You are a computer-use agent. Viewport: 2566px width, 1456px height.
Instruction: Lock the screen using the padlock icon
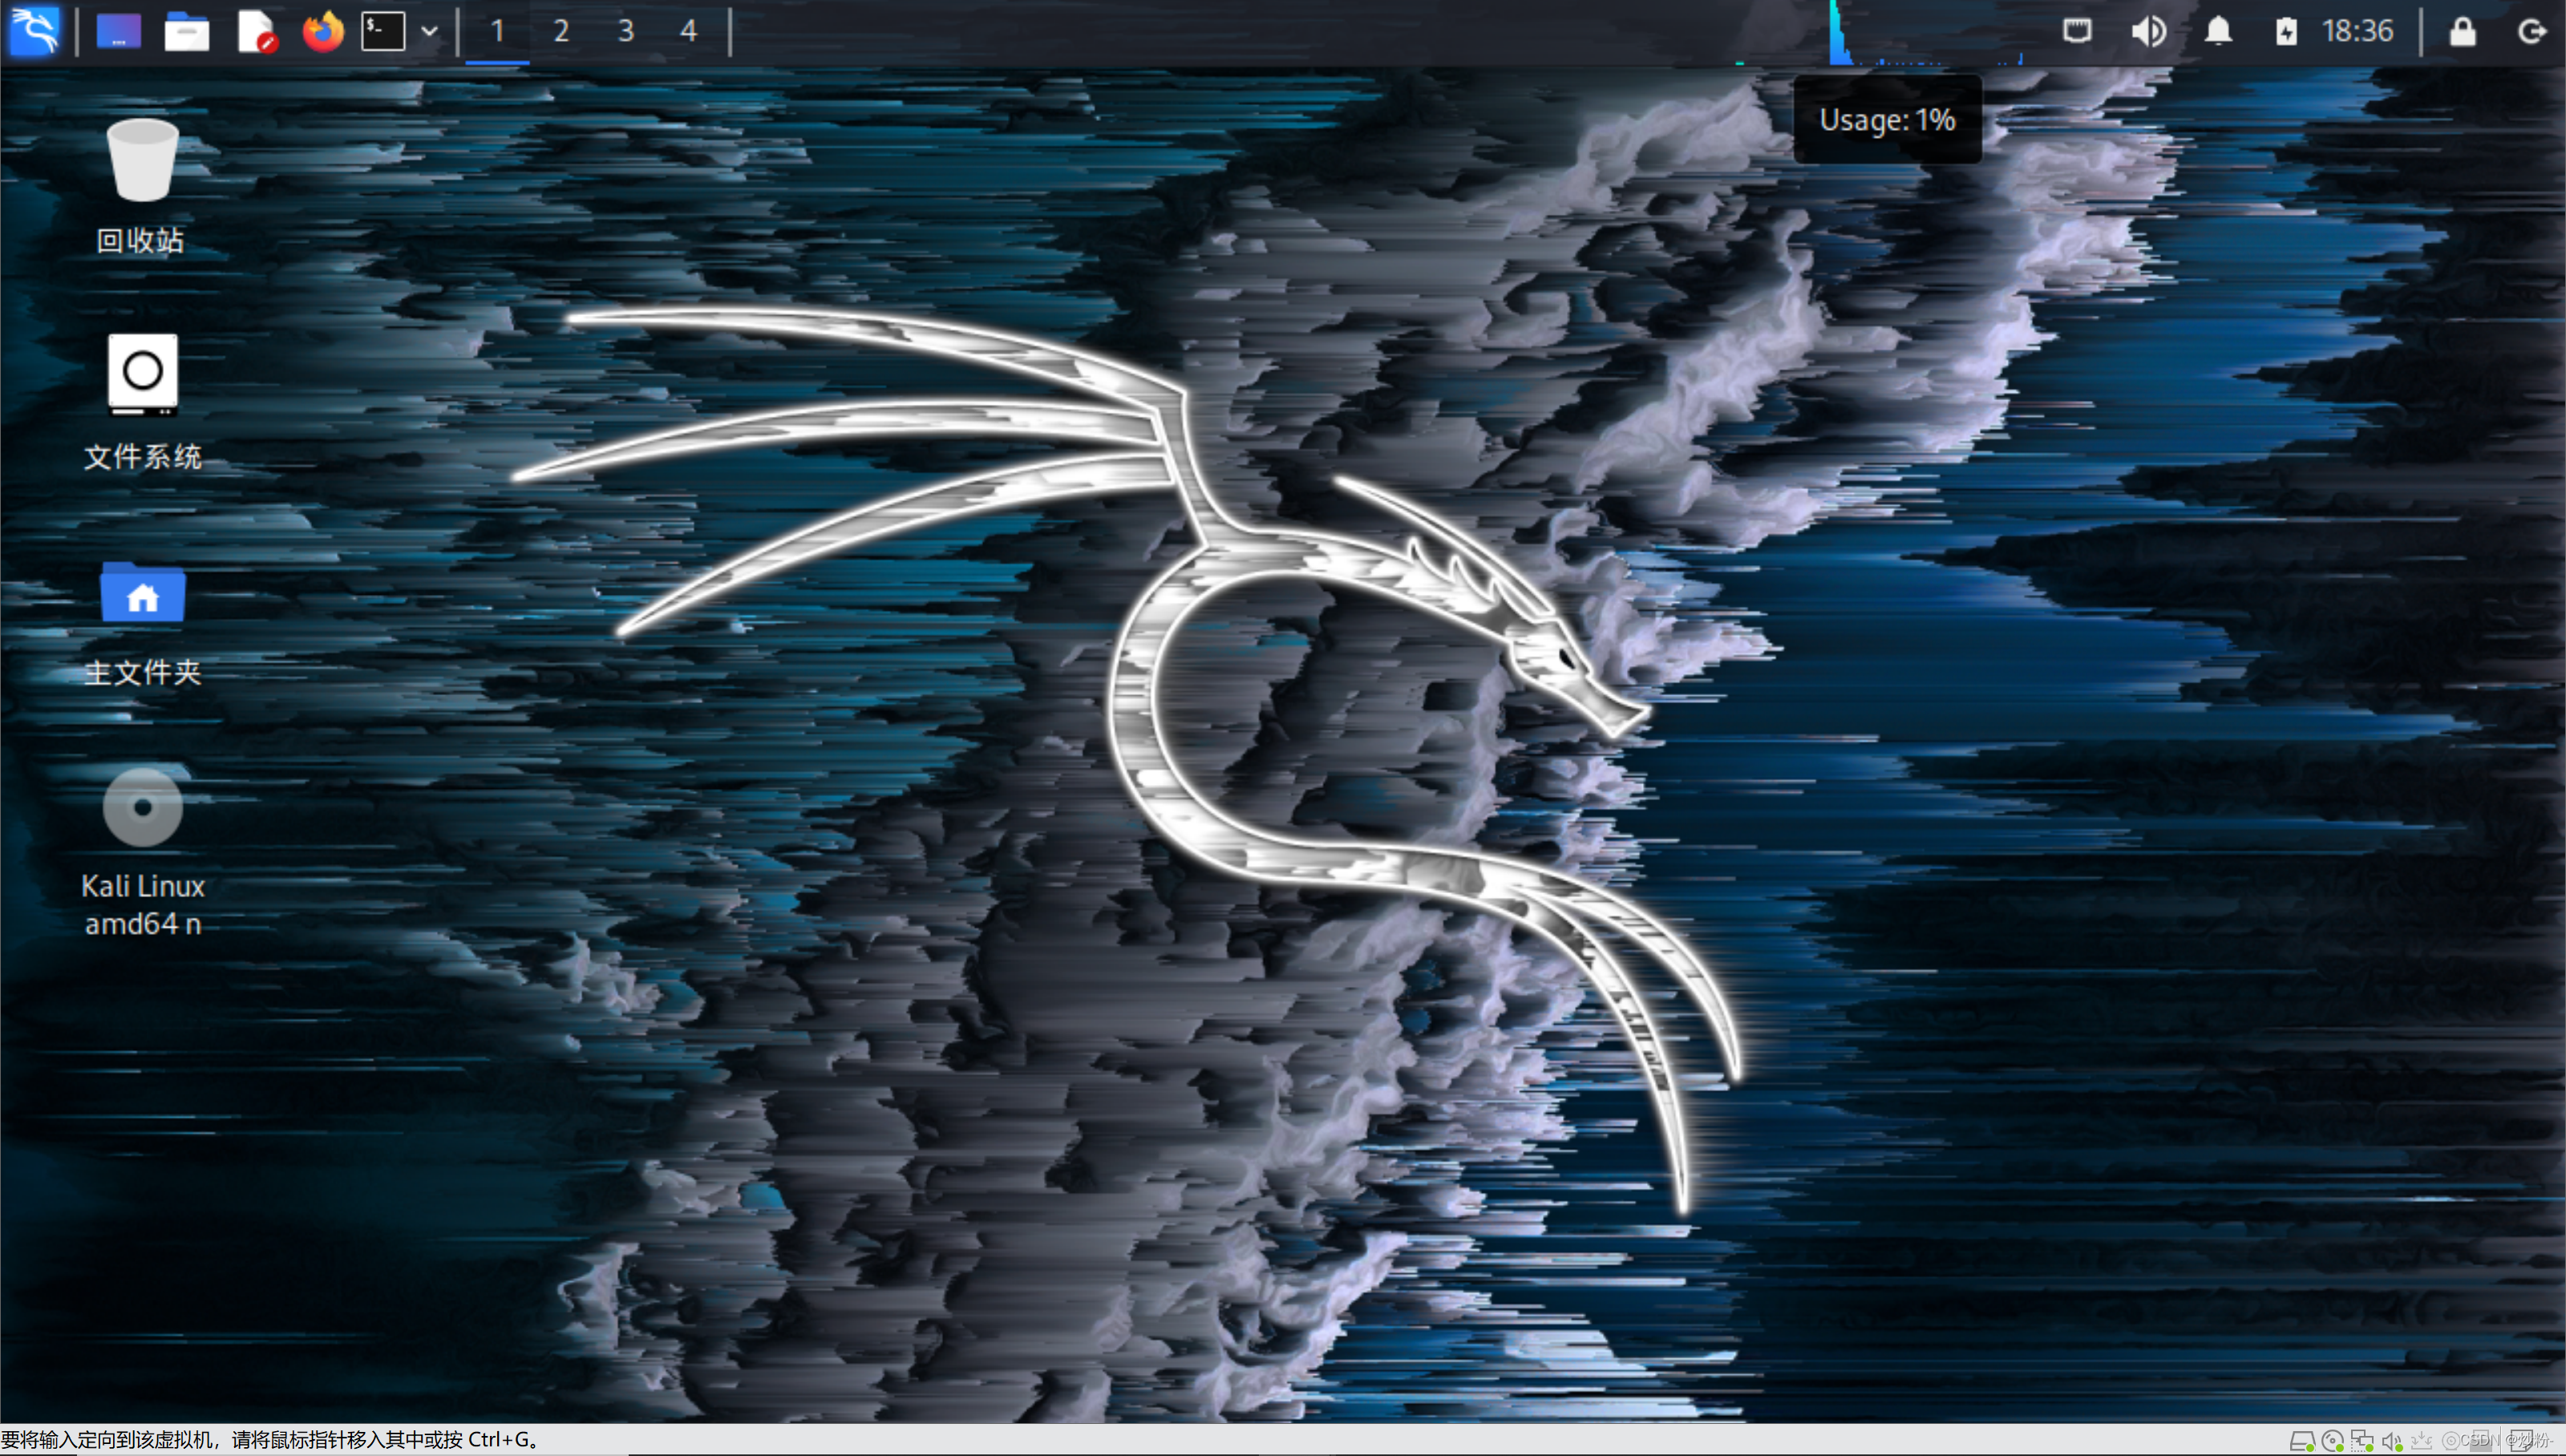pyautogui.click(x=2463, y=30)
